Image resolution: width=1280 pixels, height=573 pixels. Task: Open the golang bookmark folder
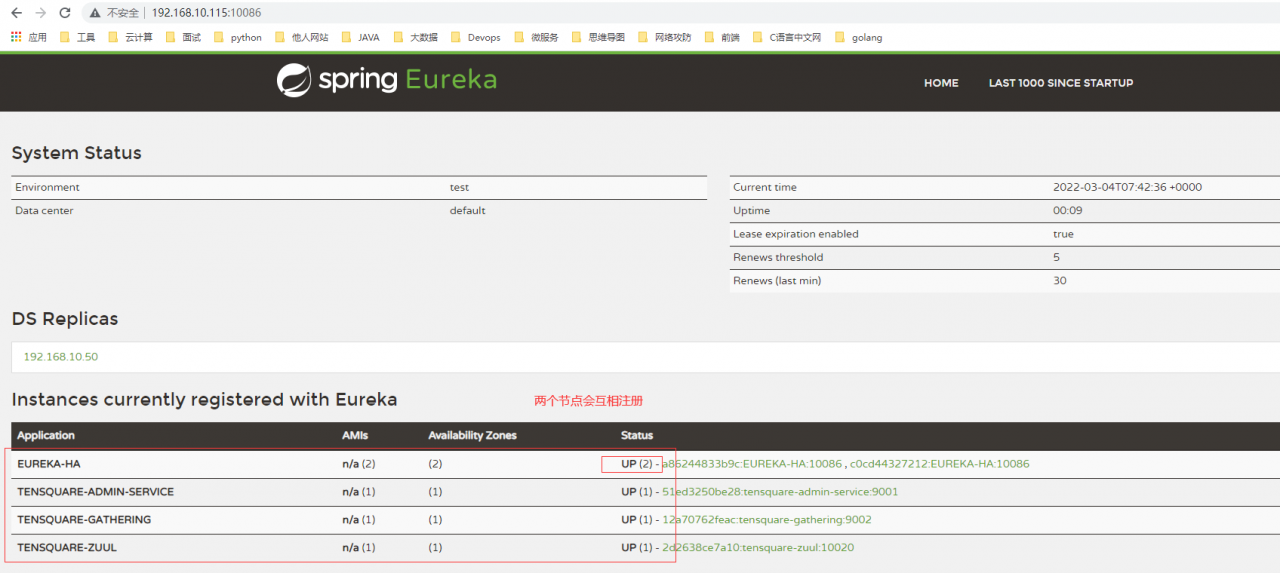coord(858,37)
